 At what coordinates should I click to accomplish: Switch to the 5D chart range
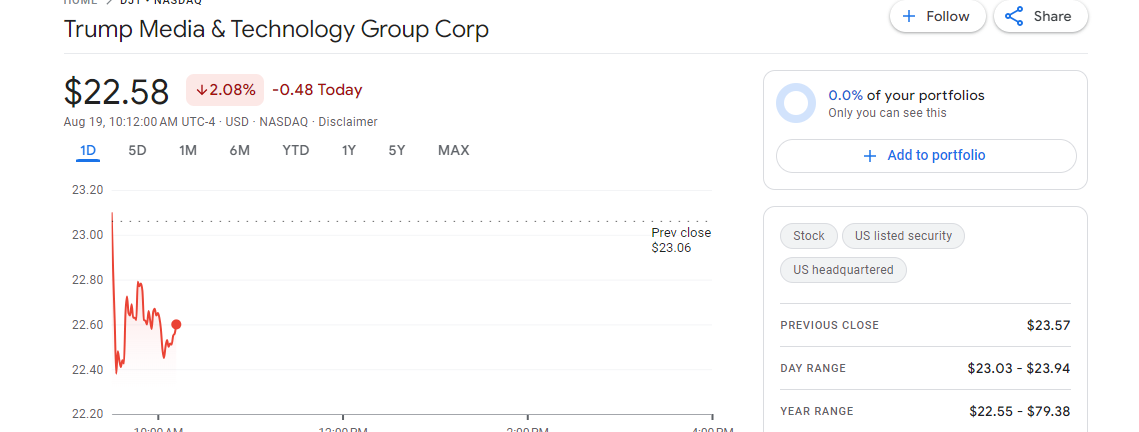point(137,151)
